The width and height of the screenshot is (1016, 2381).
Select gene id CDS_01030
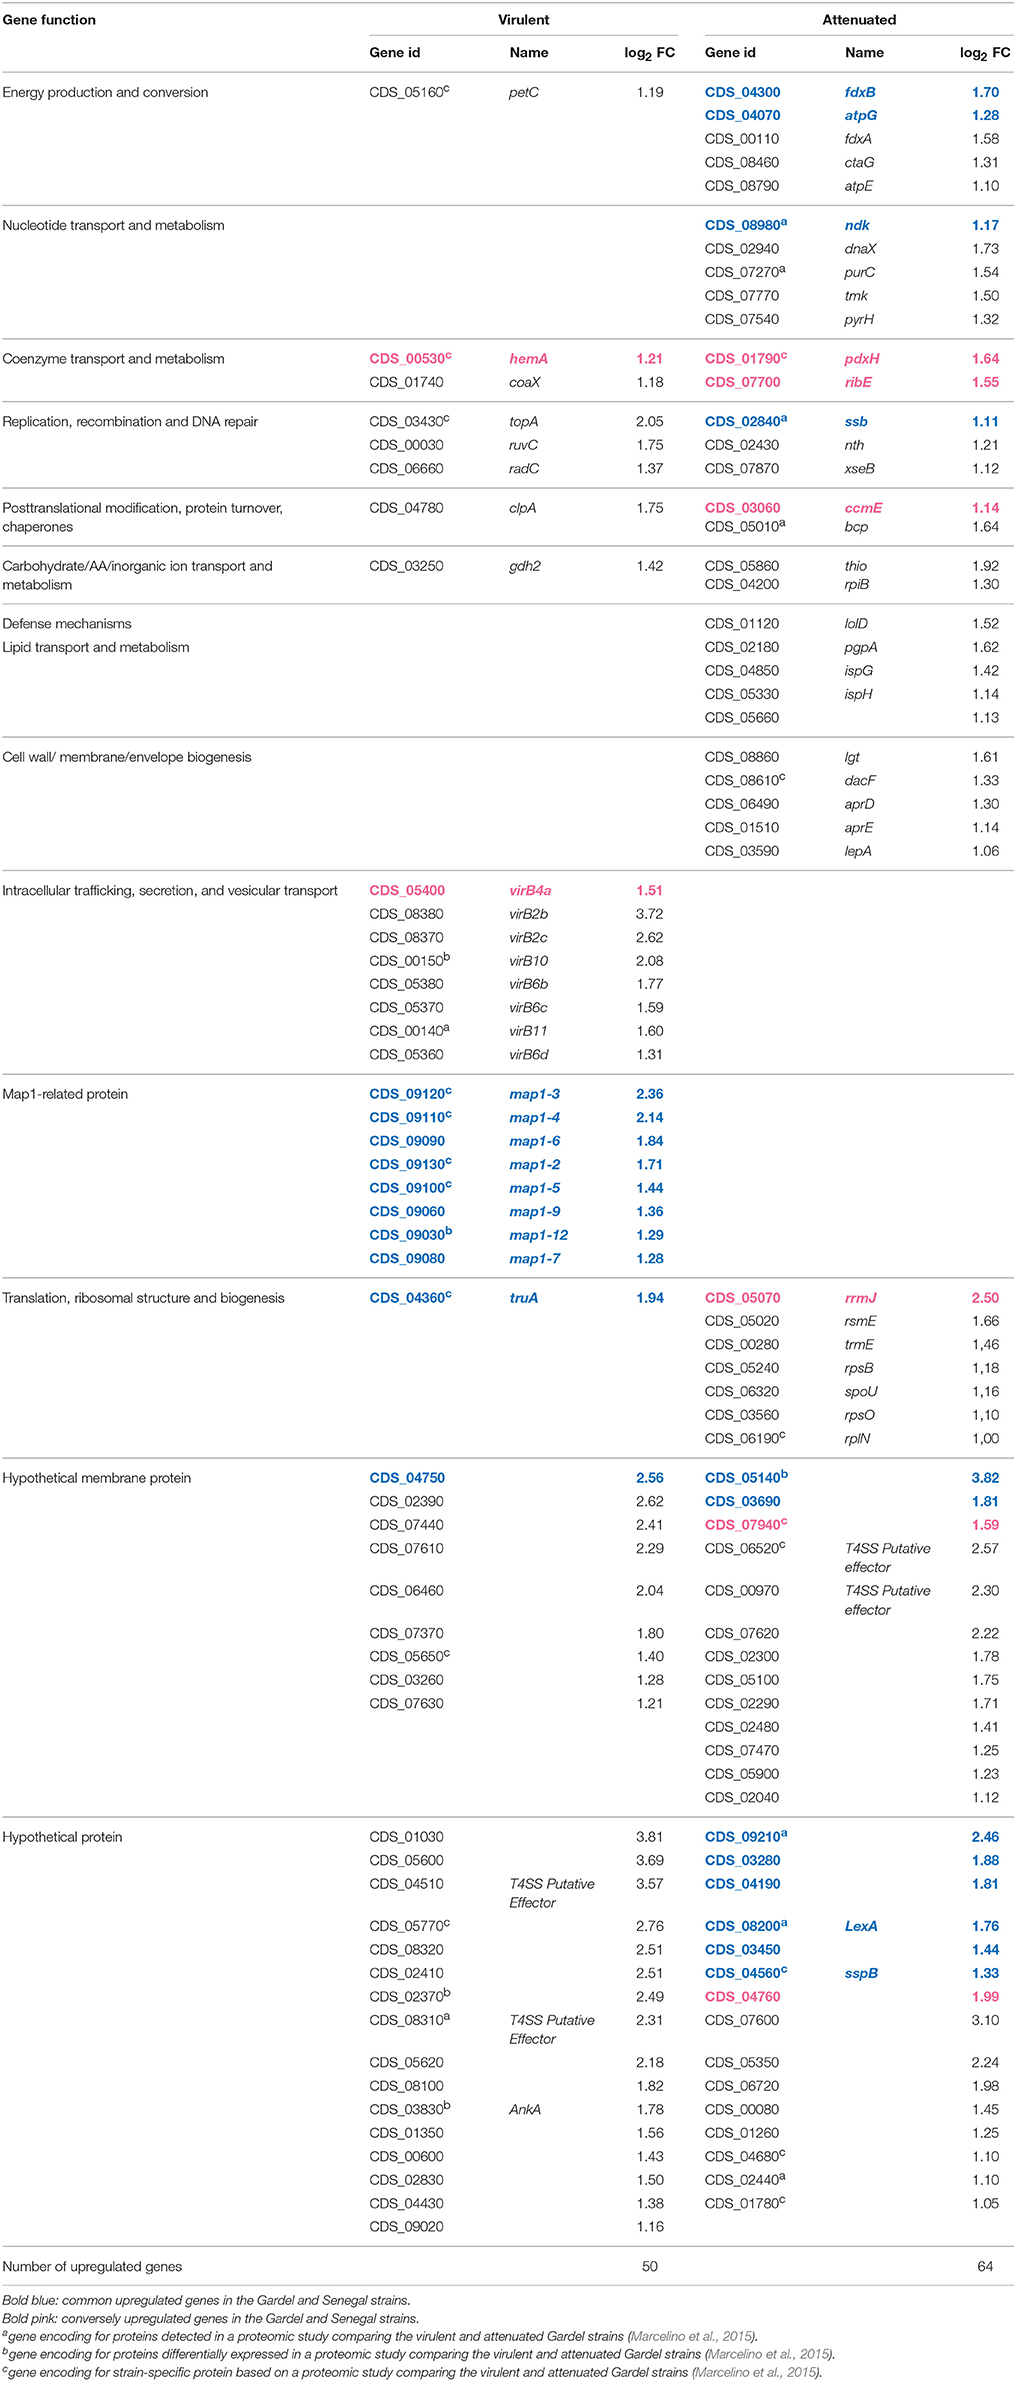point(406,1837)
